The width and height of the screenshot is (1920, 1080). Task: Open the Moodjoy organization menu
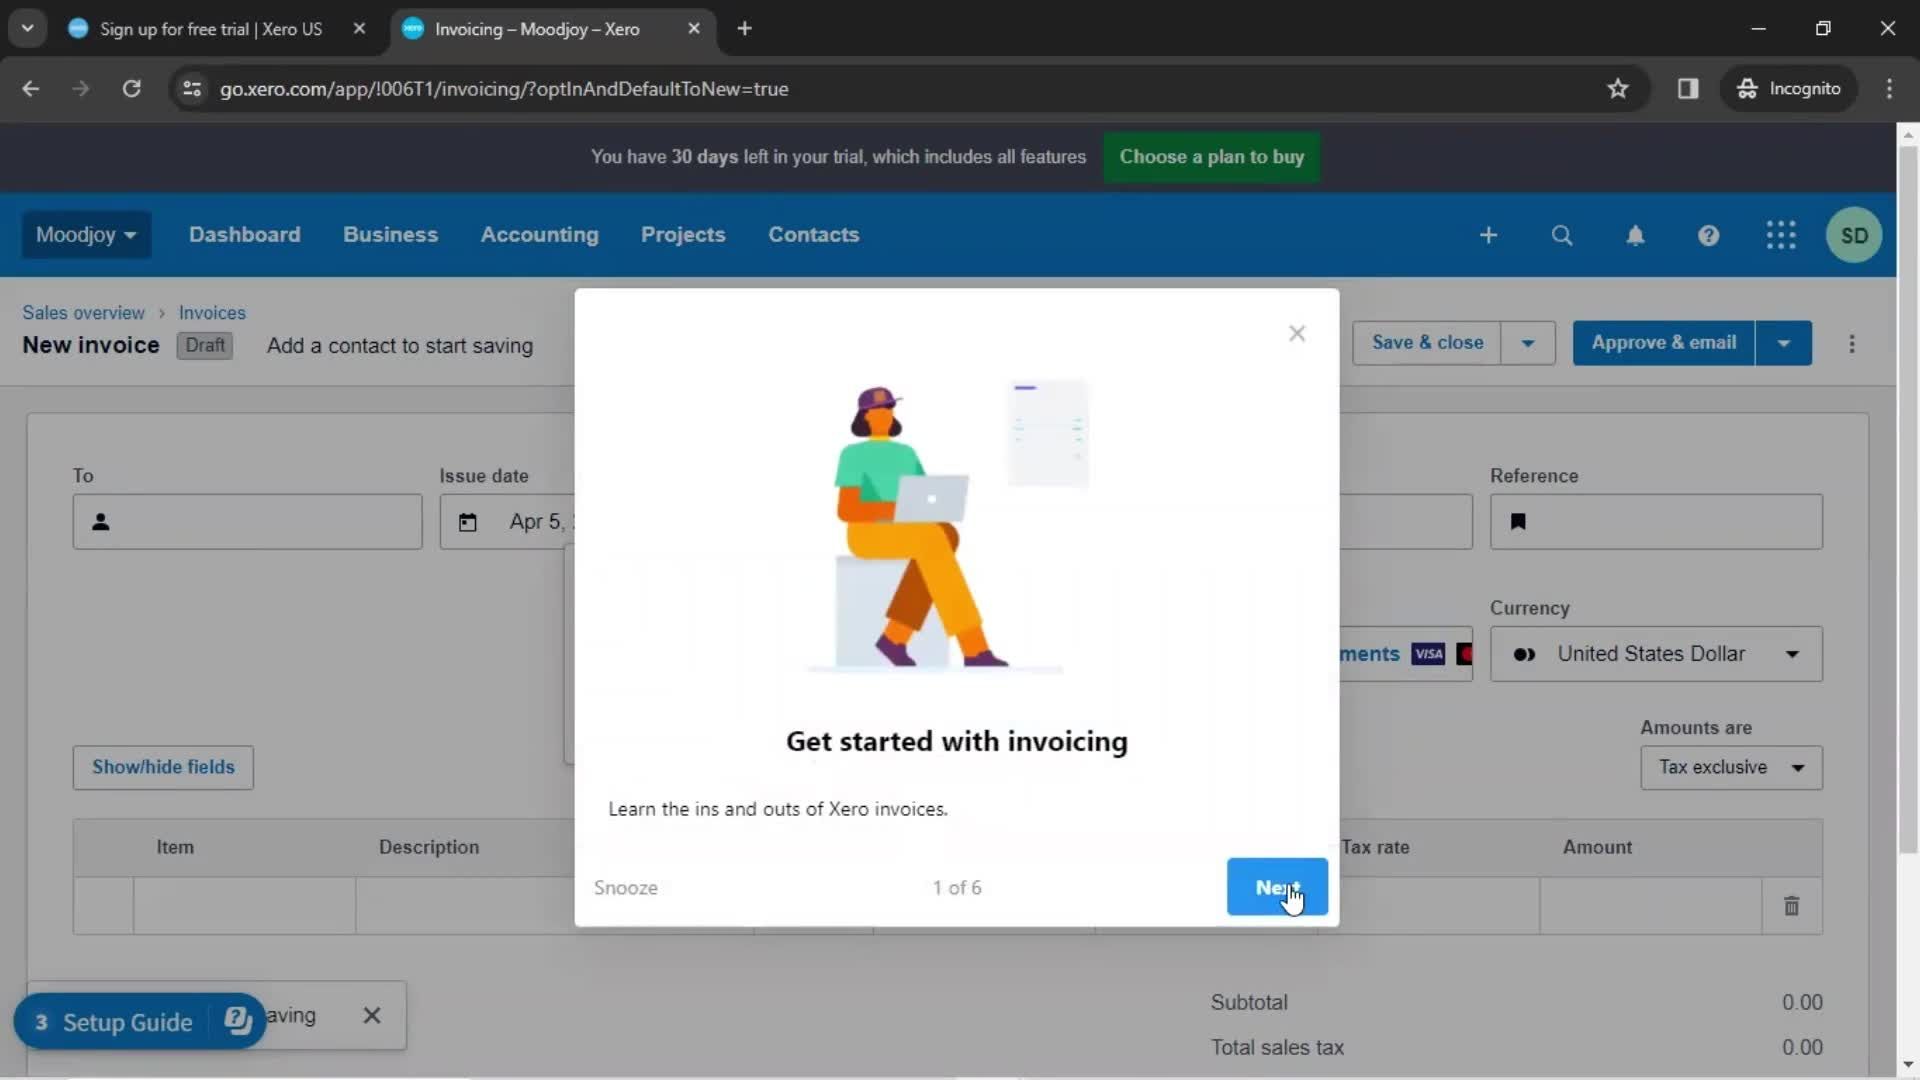(86, 235)
